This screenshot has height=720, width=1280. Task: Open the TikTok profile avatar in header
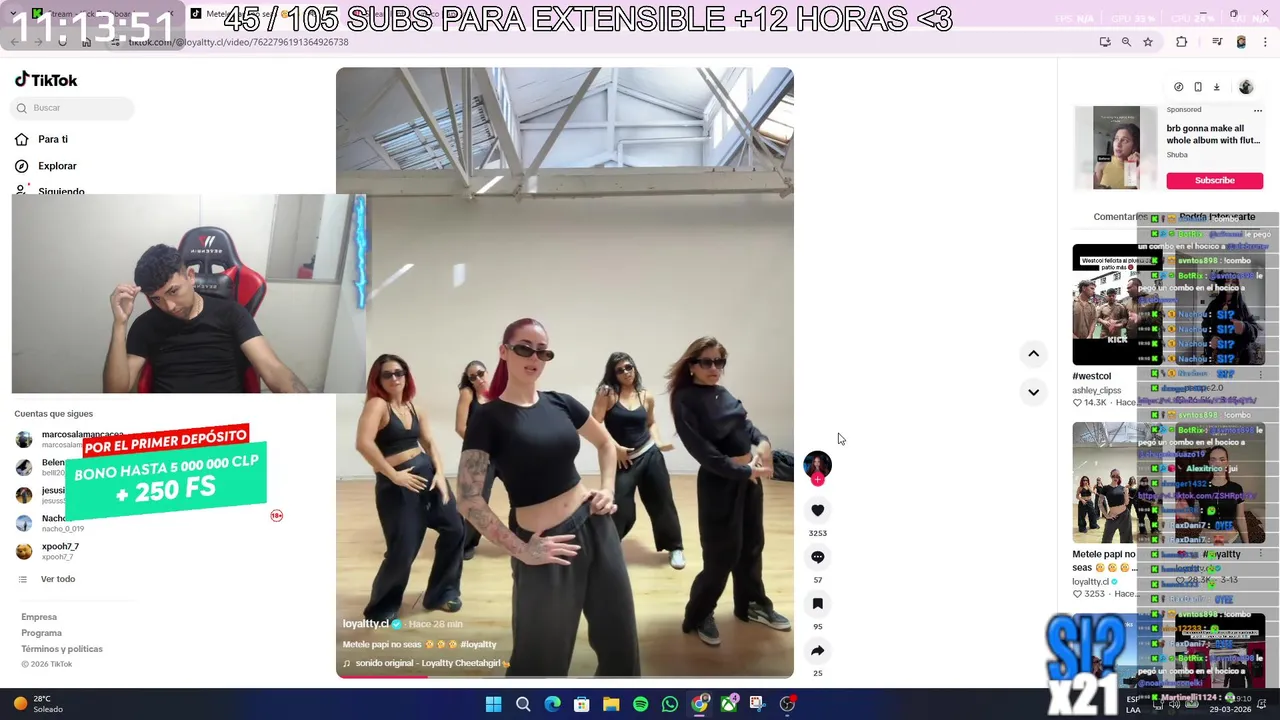point(1246,87)
